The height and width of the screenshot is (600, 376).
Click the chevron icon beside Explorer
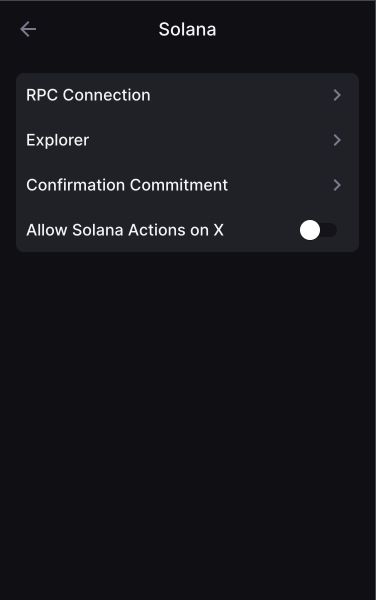(x=337, y=140)
